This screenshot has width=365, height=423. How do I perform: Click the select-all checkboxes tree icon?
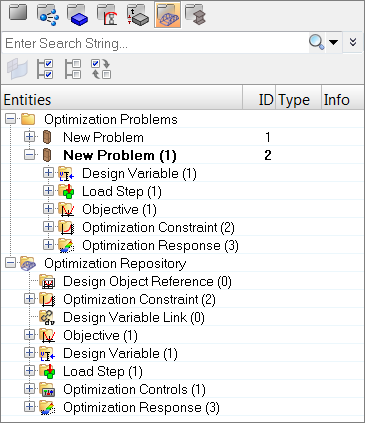[45, 69]
